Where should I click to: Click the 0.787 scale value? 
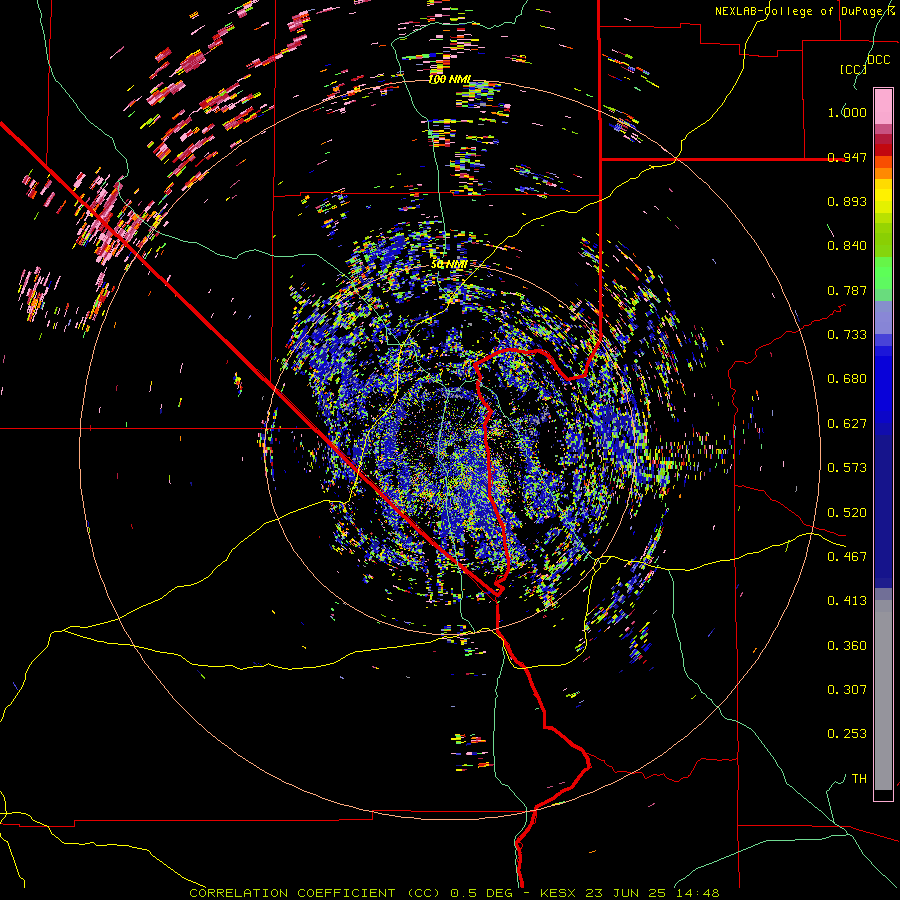(847, 290)
